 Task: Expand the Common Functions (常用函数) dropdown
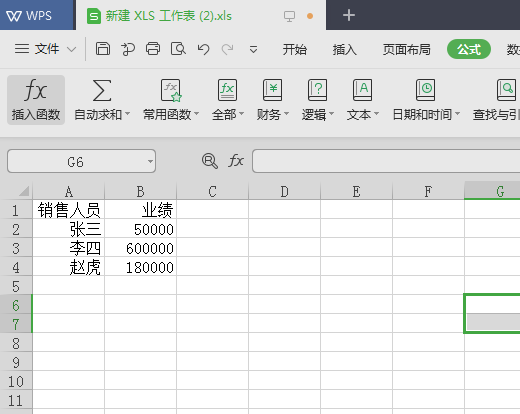tap(197, 114)
